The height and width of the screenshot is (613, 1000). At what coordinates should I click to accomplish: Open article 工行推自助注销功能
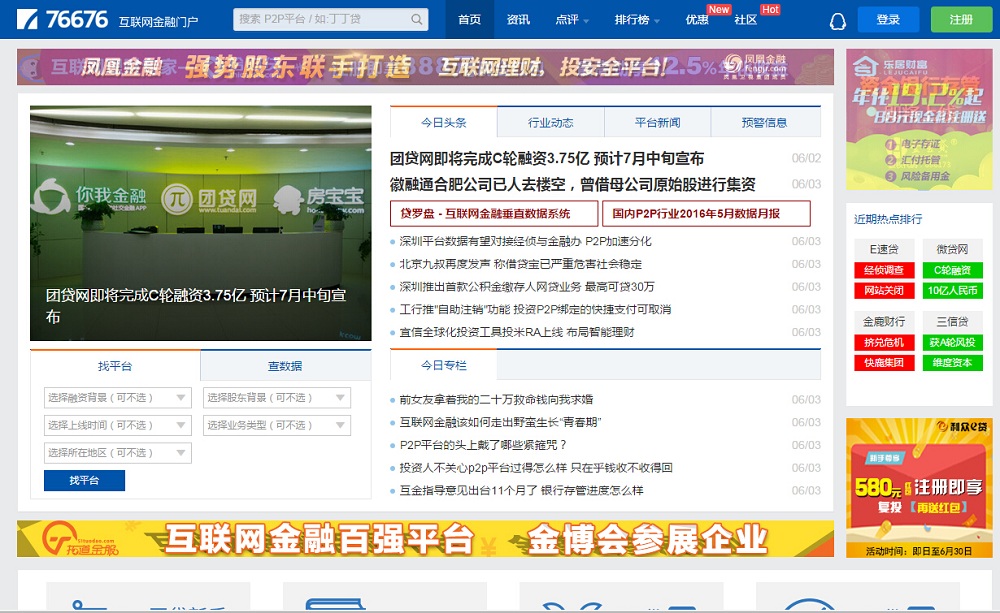[x=535, y=309]
